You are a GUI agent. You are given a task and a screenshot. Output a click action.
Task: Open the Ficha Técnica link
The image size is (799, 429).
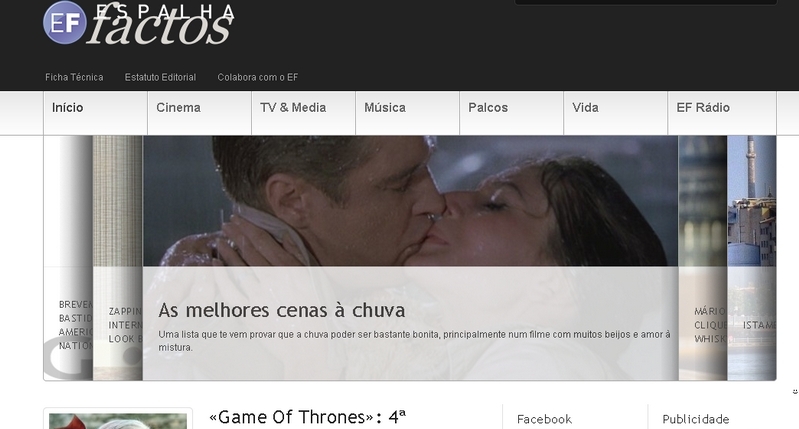74,77
